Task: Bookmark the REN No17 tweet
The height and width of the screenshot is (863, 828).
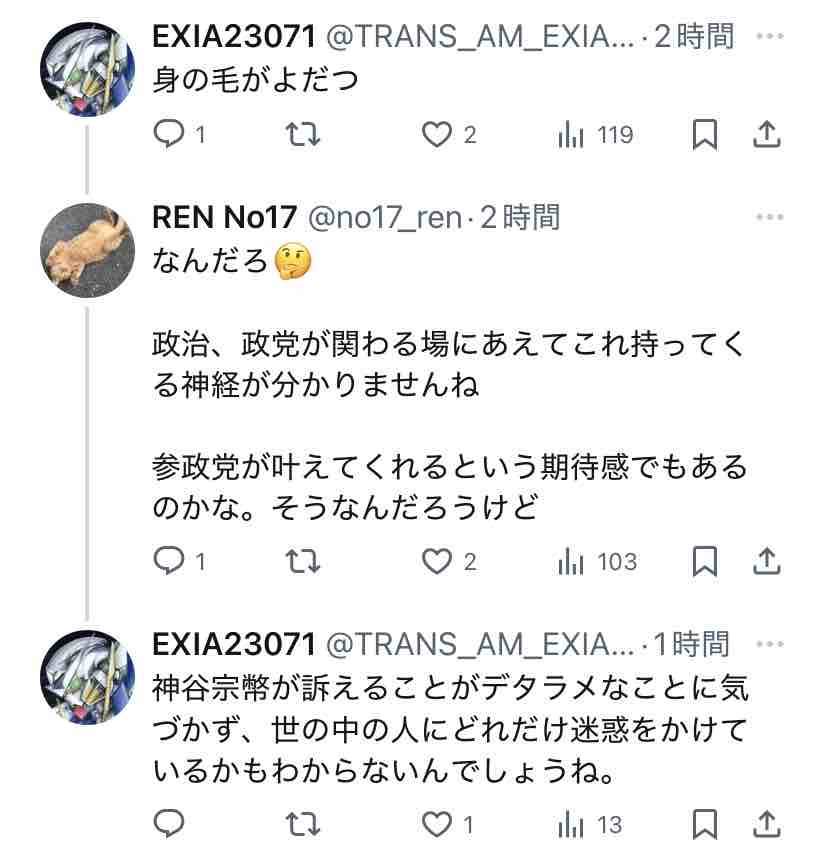Action: (705, 561)
